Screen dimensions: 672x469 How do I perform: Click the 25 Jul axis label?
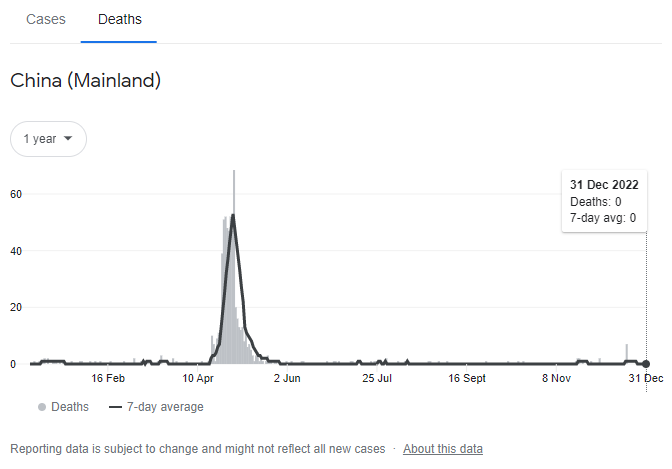point(377,378)
